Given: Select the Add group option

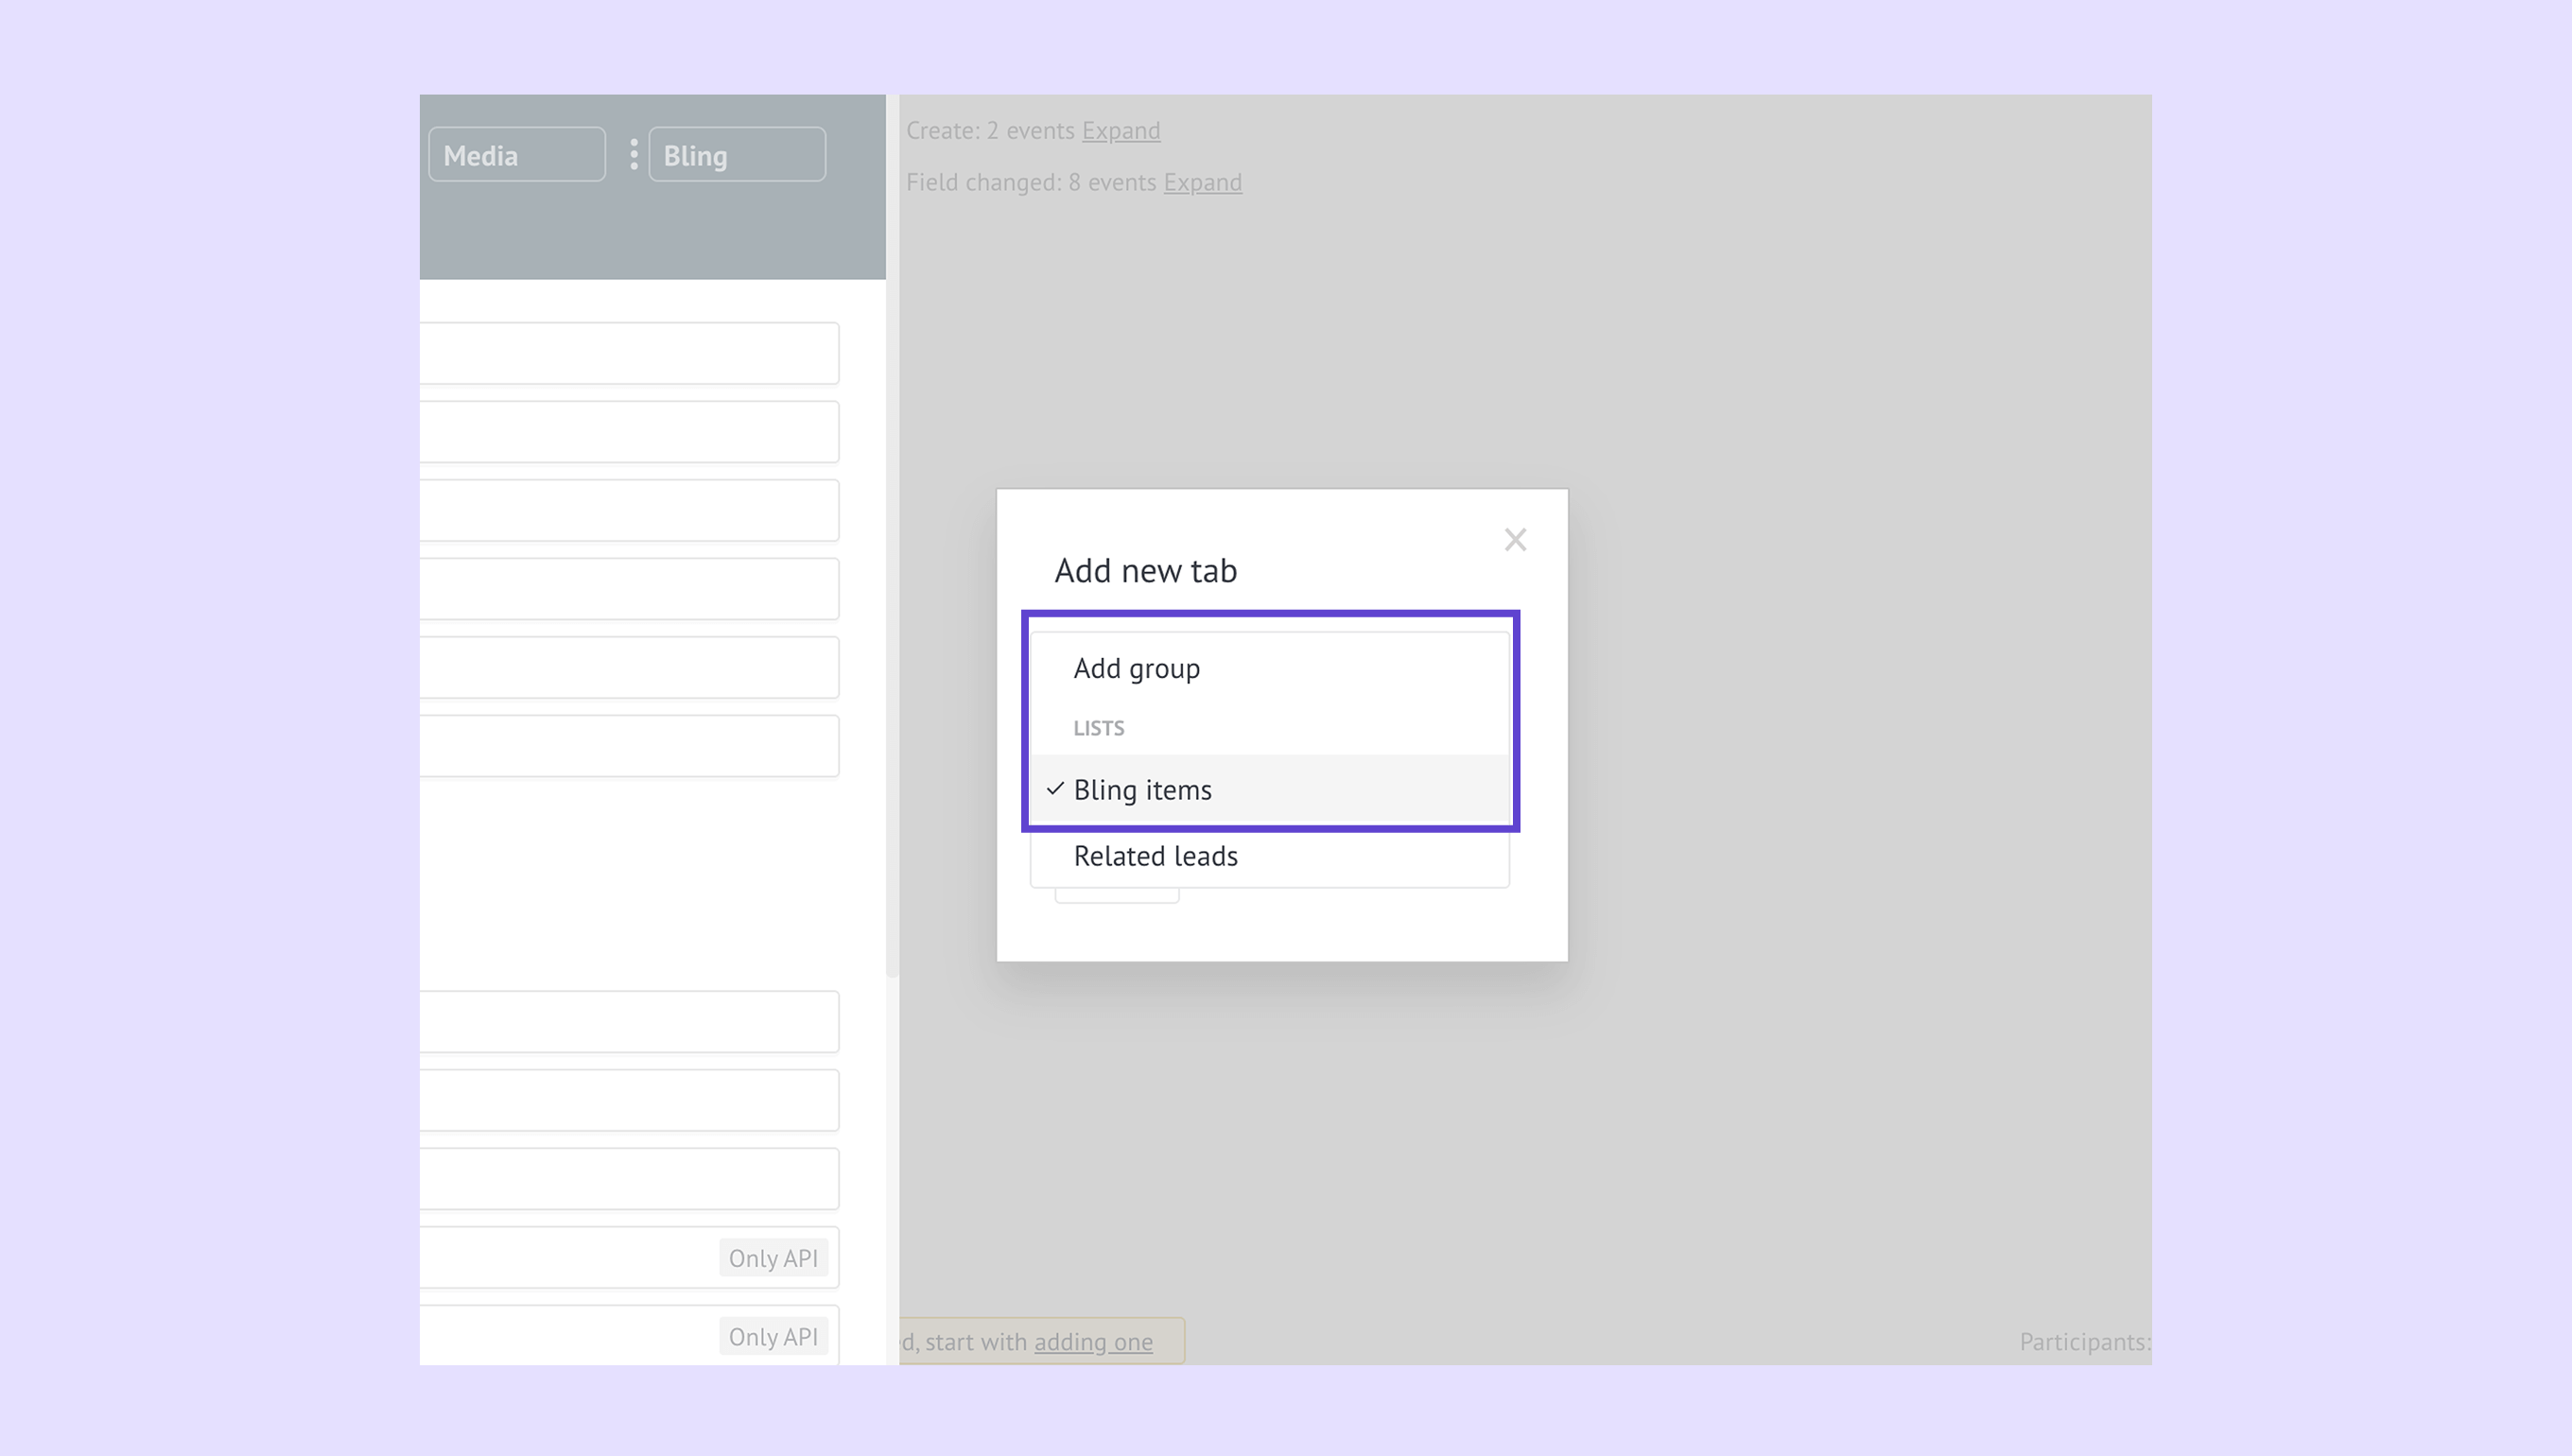Looking at the screenshot, I should tap(1136, 668).
